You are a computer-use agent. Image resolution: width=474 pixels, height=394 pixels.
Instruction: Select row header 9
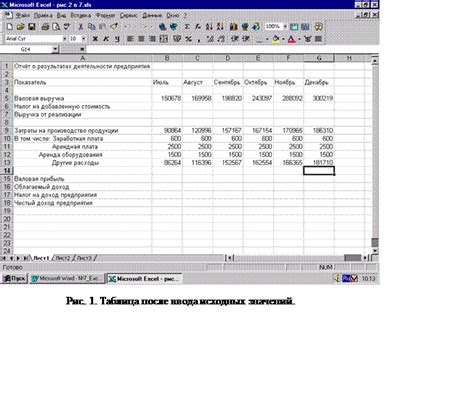[x=7, y=130]
